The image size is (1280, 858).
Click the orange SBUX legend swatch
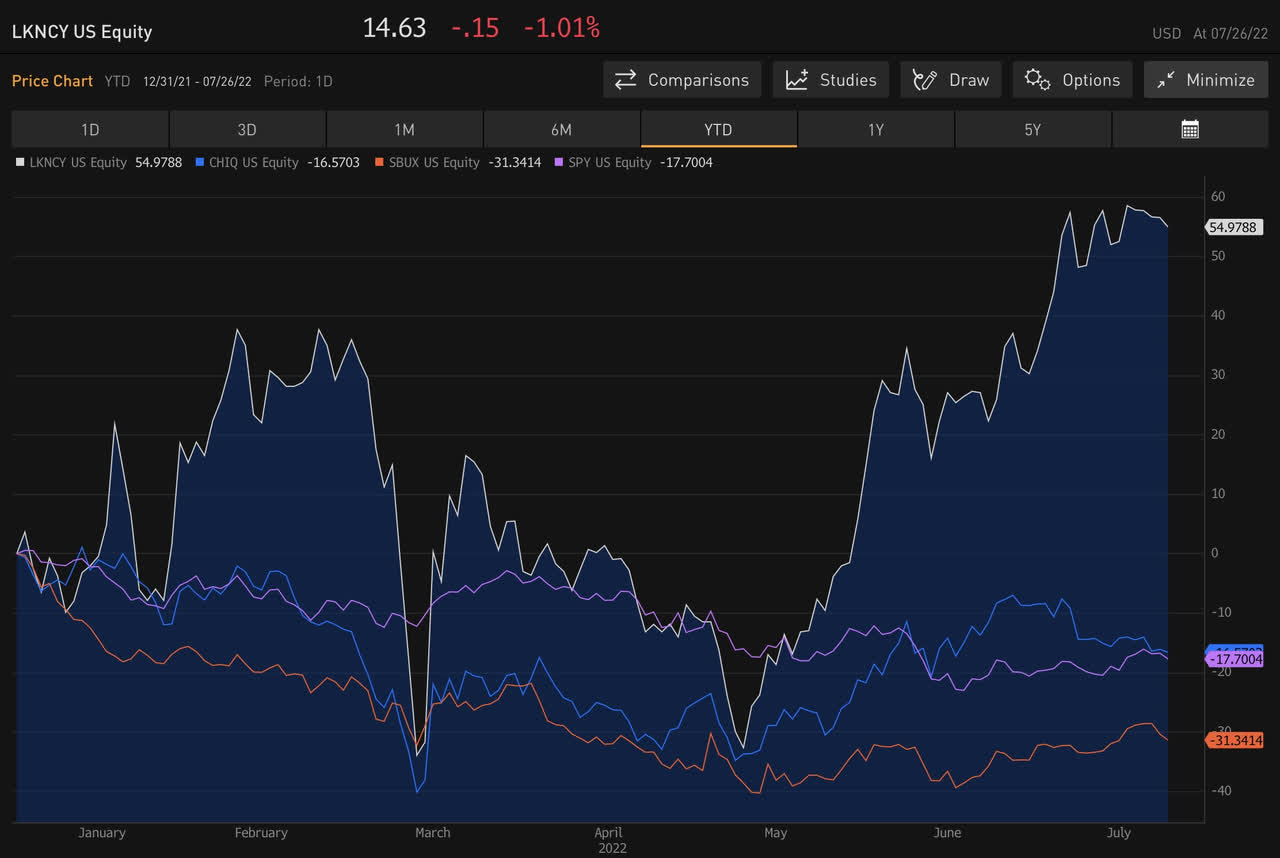pos(379,162)
